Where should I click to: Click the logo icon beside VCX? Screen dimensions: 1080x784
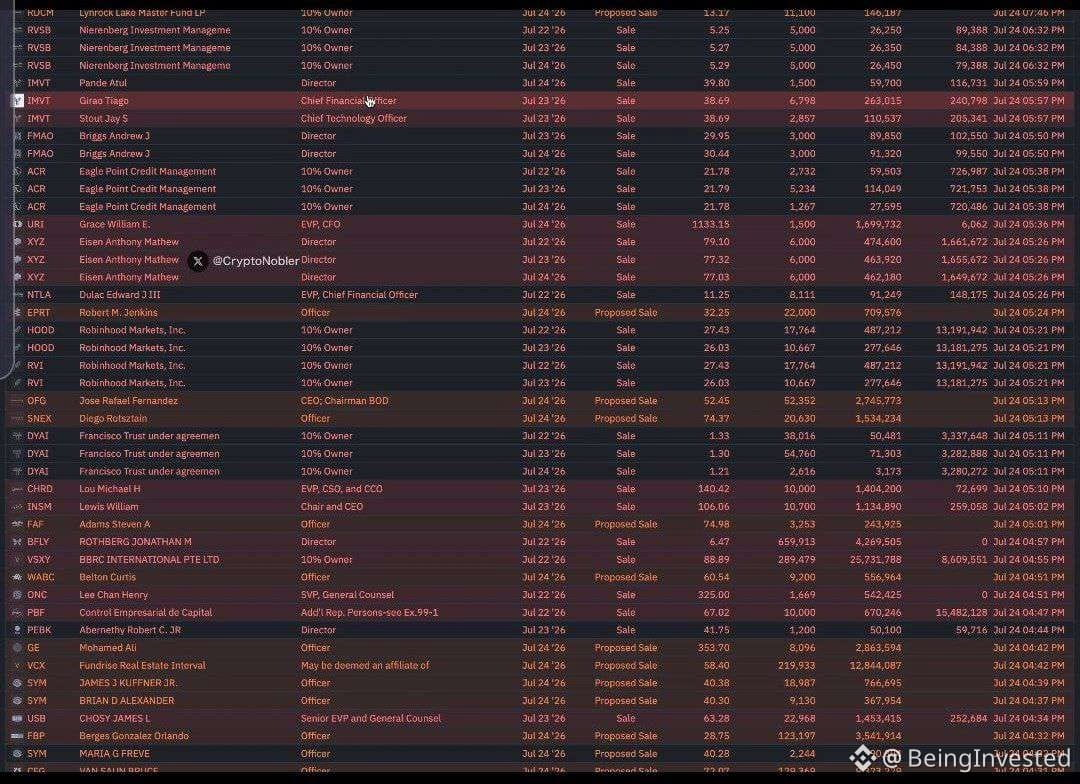point(18,666)
